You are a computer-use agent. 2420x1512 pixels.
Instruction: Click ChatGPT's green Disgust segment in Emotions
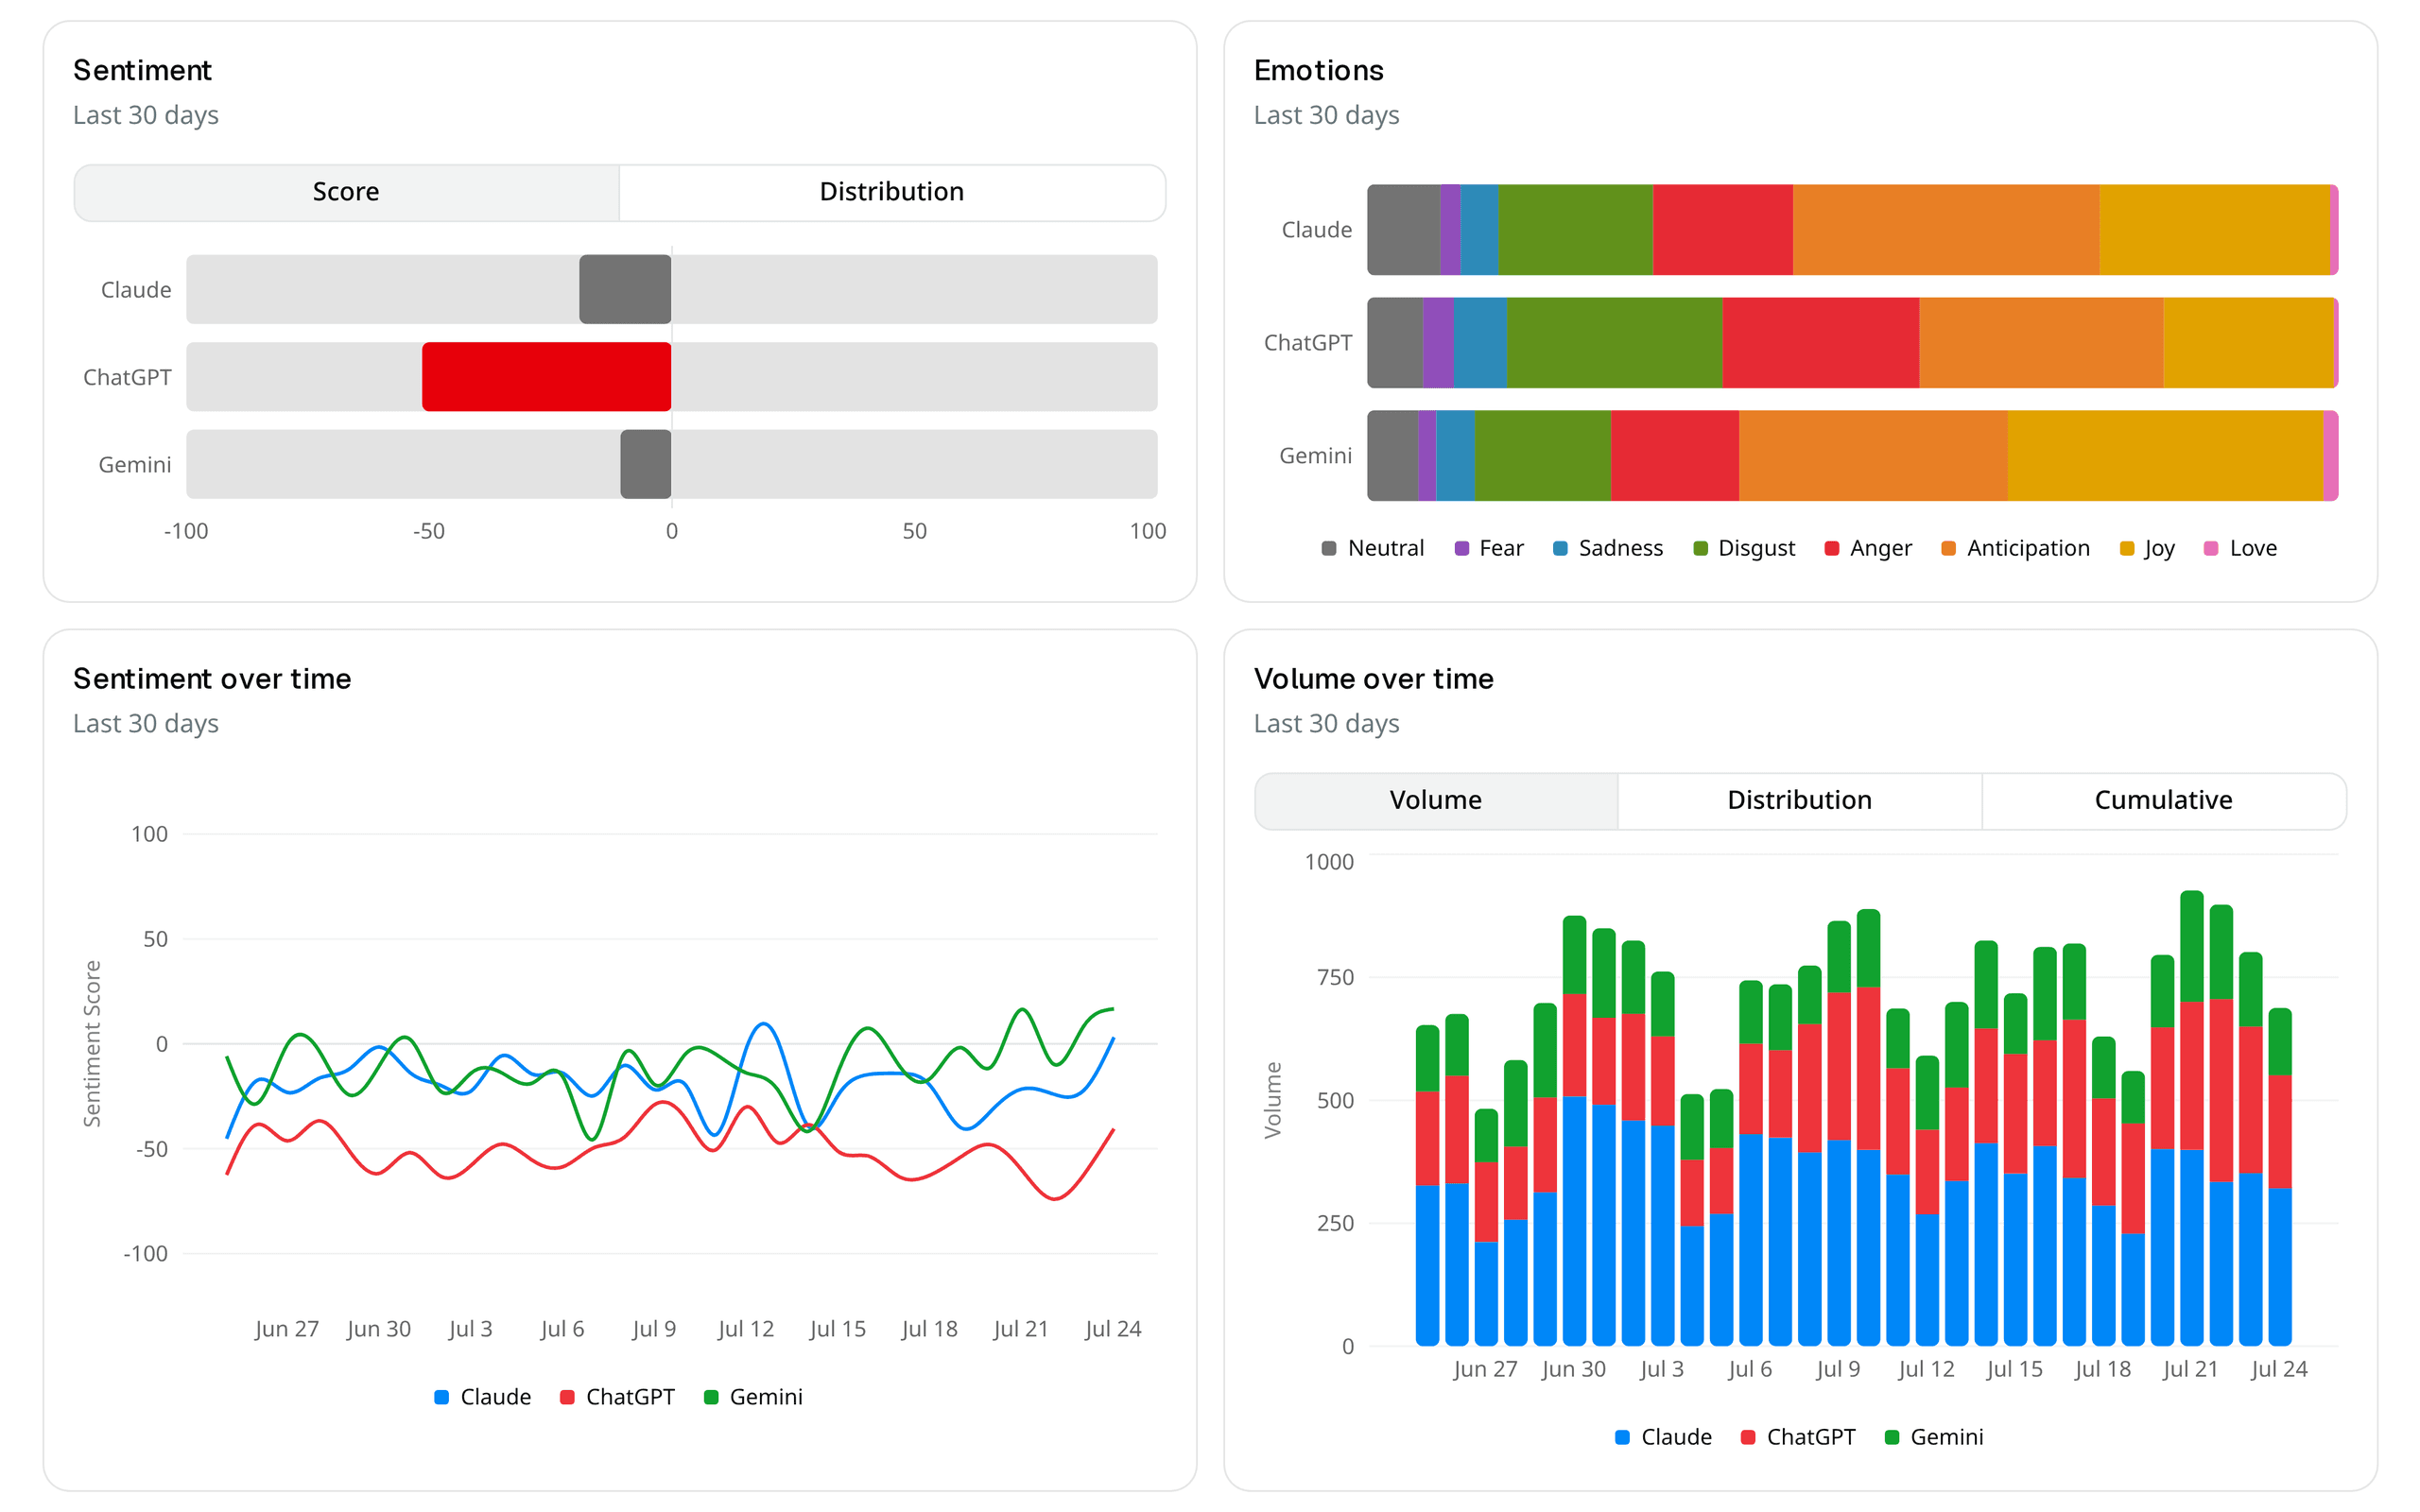1615,343
